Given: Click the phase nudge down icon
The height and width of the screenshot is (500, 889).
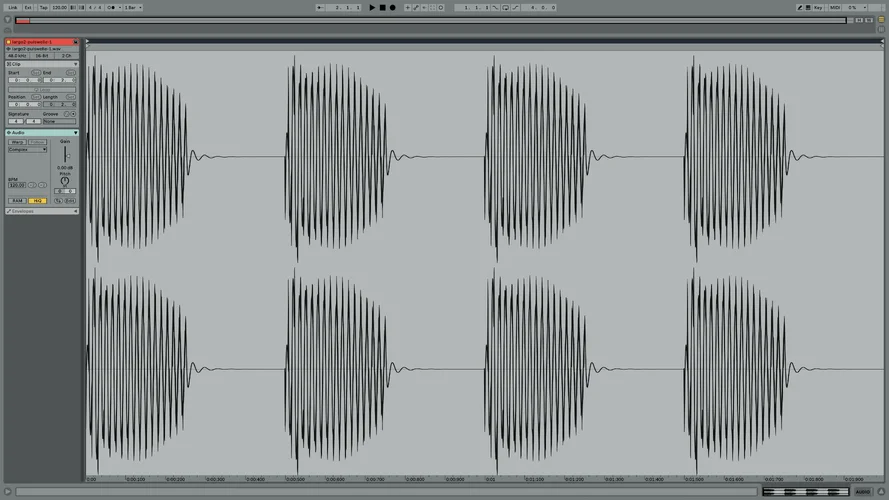Looking at the screenshot, I should click(73, 8).
